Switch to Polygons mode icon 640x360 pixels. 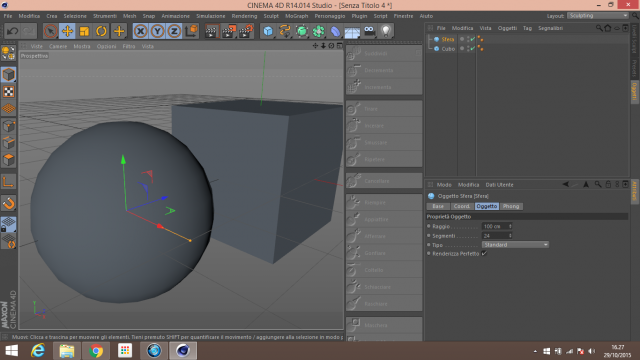(x=9, y=160)
